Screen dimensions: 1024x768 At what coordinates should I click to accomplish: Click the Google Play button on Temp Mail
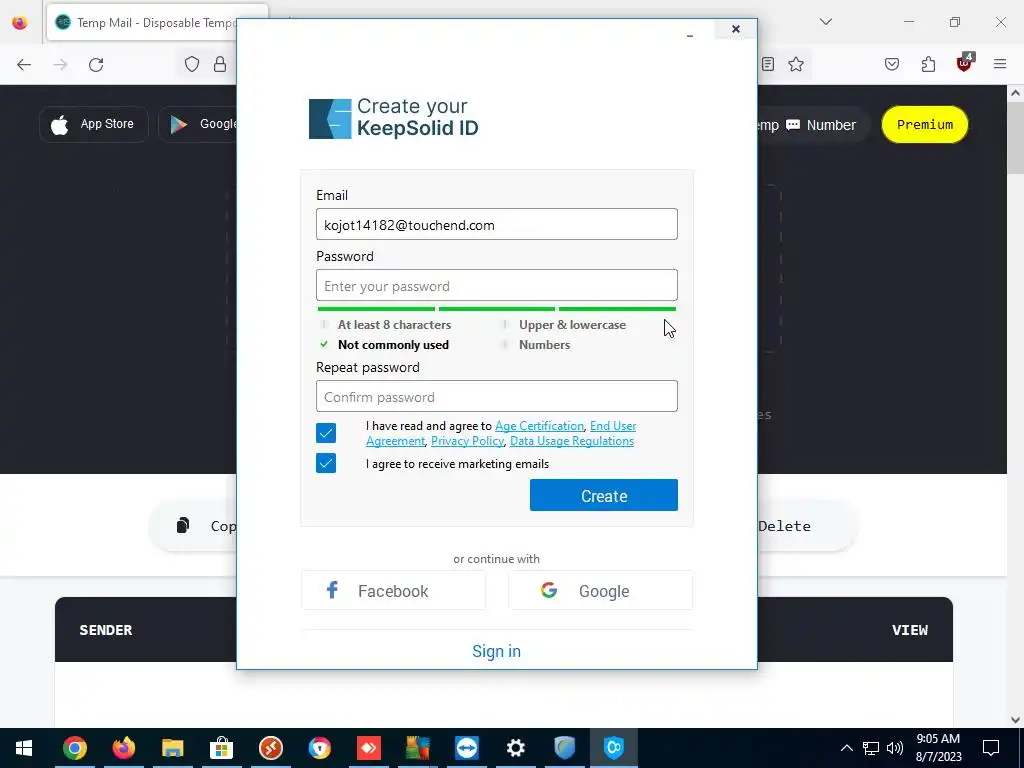pyautogui.click(x=198, y=124)
